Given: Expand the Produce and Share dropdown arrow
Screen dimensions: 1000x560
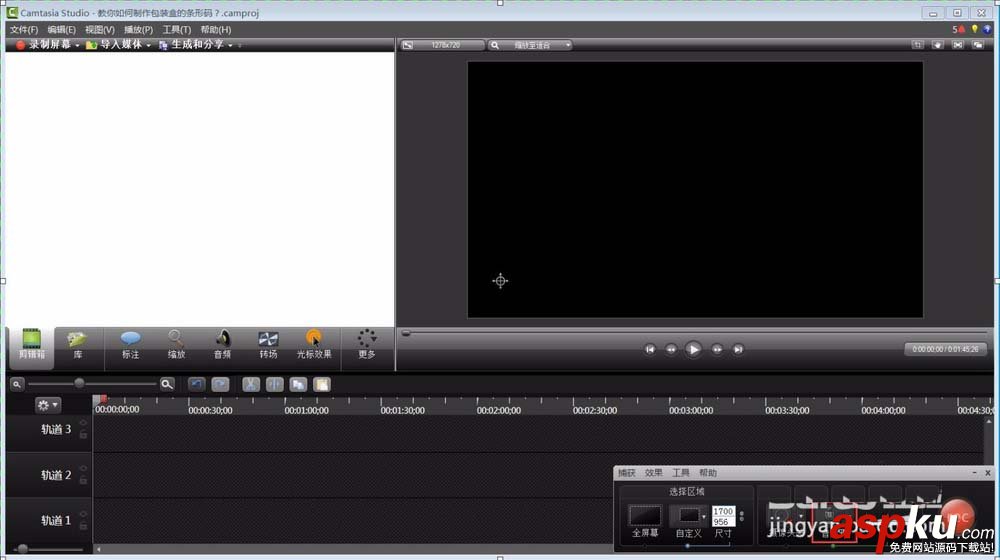Looking at the screenshot, I should click(x=230, y=45).
